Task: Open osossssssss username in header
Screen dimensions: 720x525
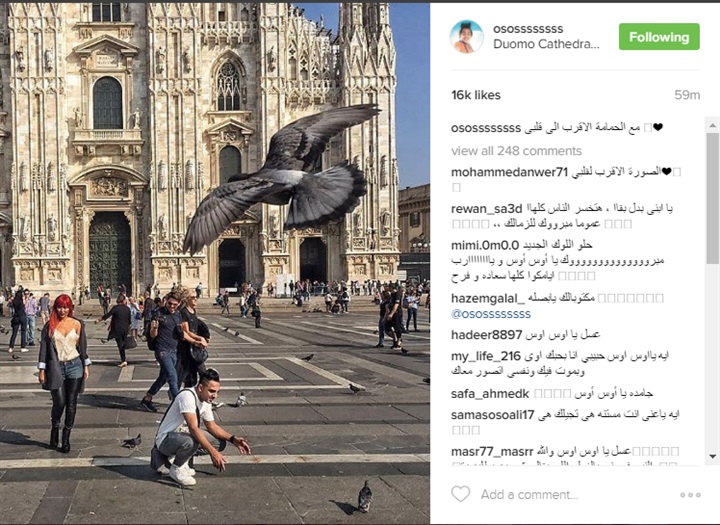Action: tap(528, 28)
